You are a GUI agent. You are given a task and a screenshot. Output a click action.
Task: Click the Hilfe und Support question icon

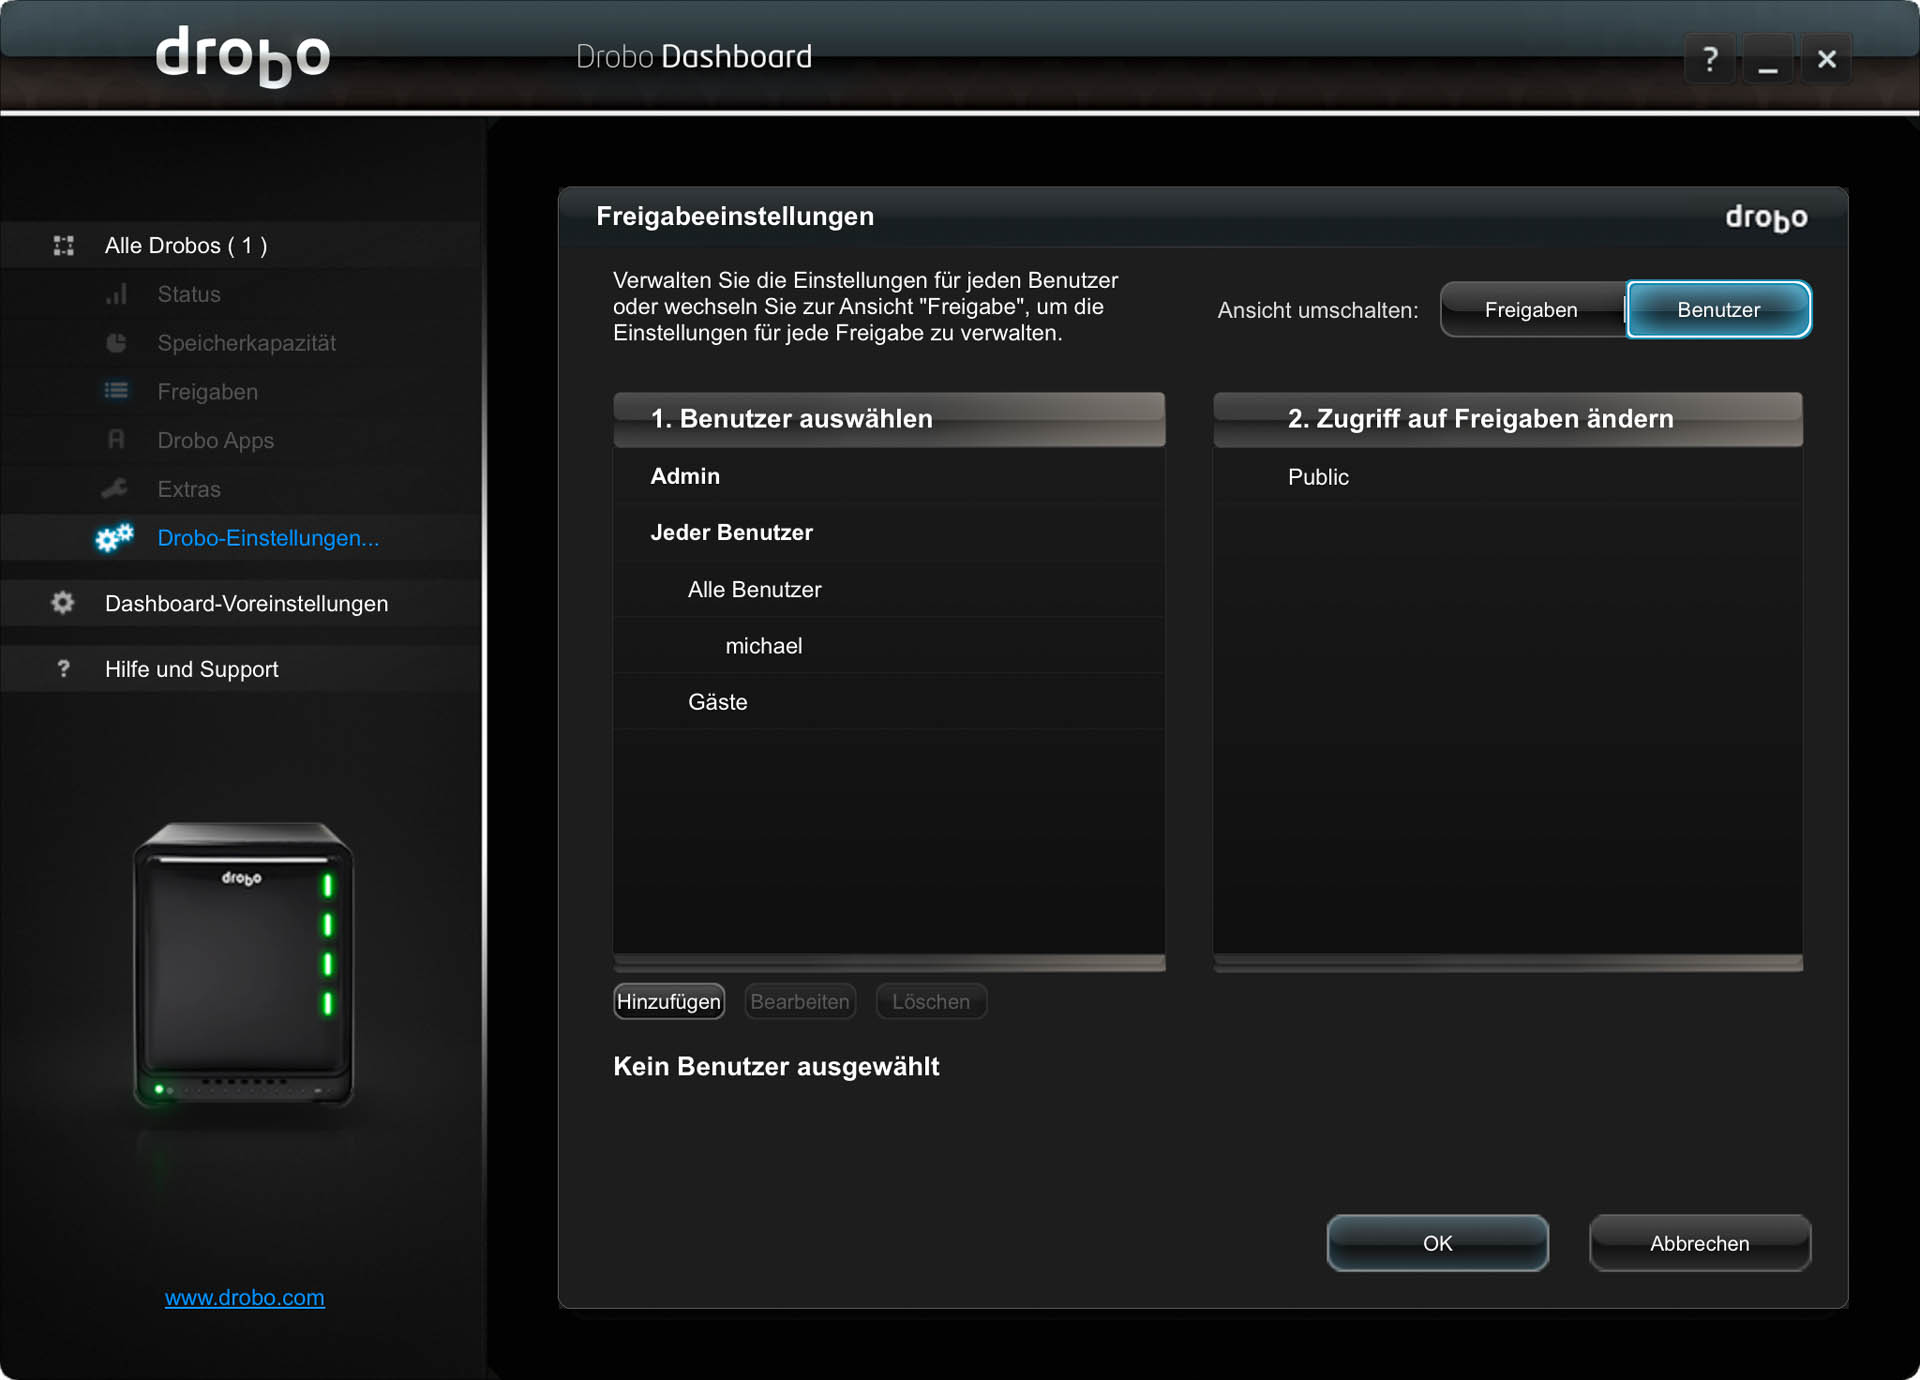[x=64, y=668]
